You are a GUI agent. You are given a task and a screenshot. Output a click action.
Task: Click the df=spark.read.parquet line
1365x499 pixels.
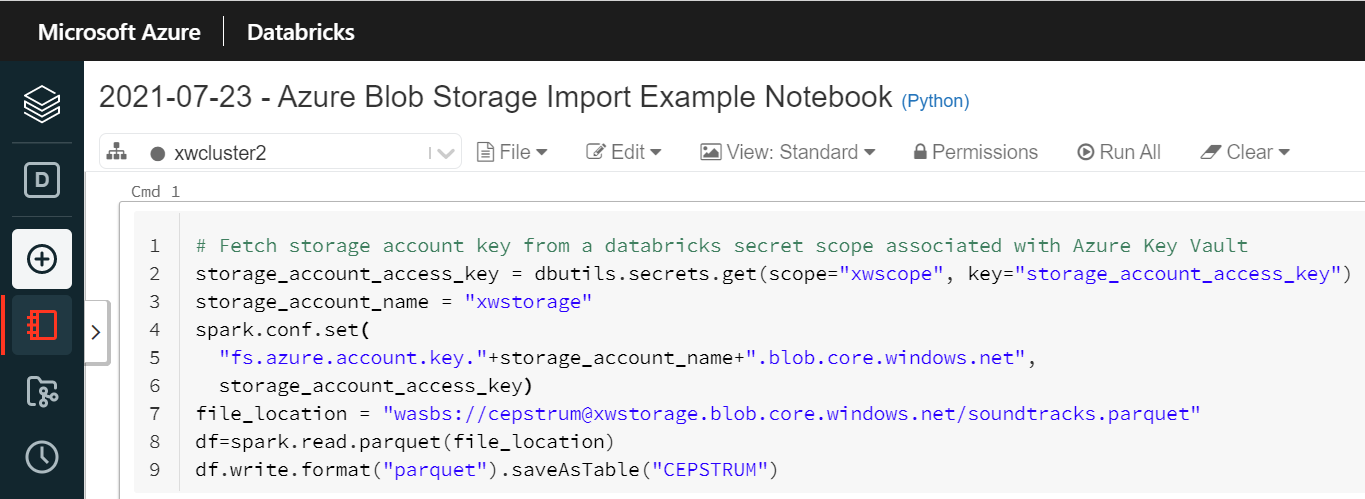tap(404, 442)
